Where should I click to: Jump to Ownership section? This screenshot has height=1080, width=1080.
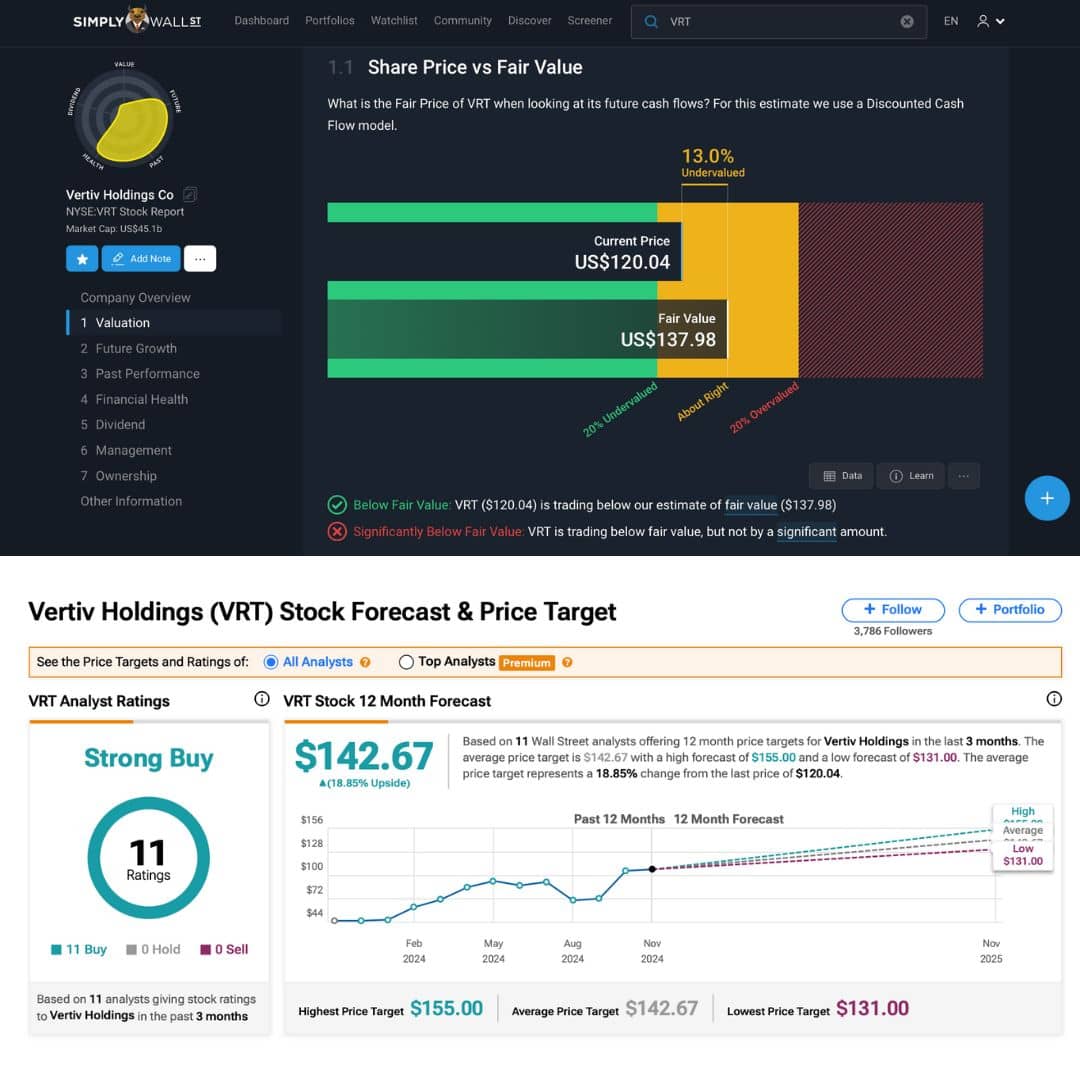tap(118, 476)
